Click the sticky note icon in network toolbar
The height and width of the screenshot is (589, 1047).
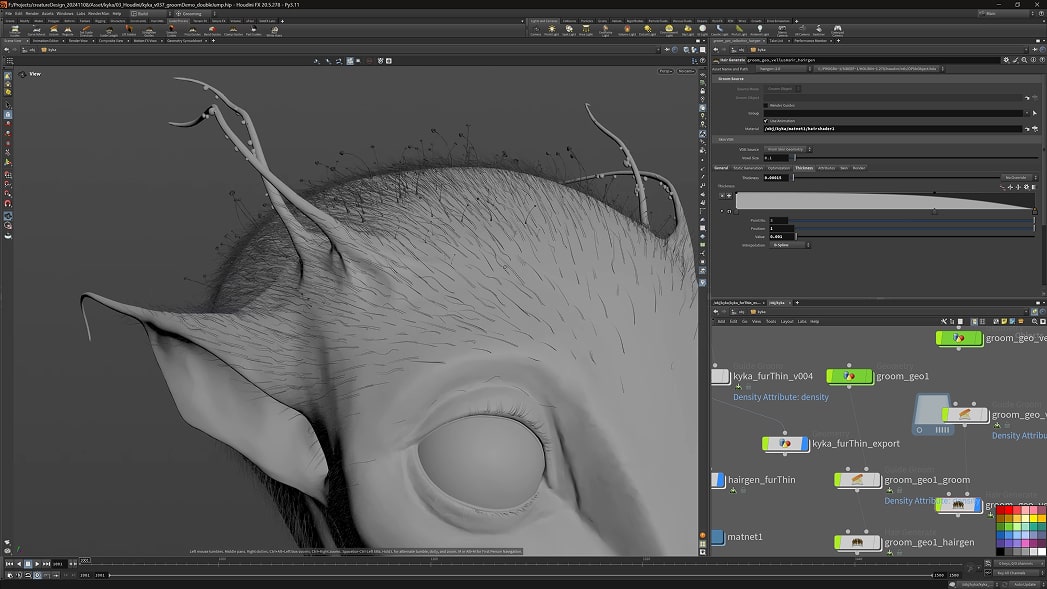tap(1004, 321)
